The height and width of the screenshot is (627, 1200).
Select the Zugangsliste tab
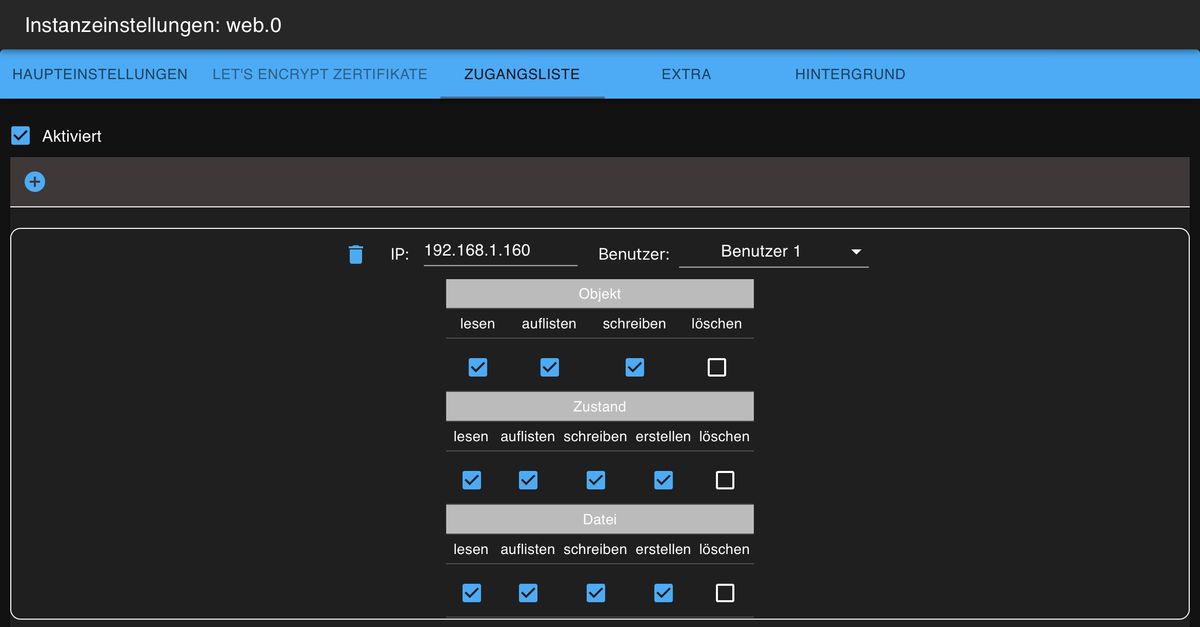(522, 74)
